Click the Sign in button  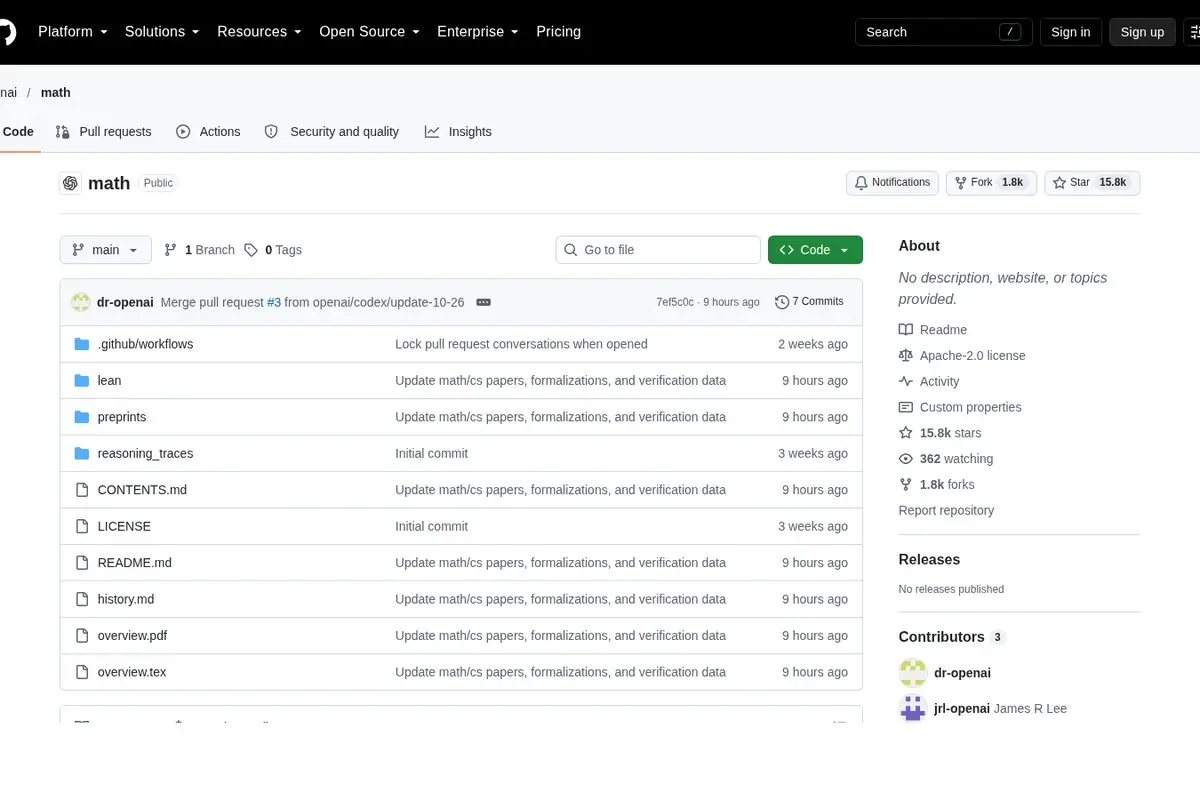(1071, 32)
